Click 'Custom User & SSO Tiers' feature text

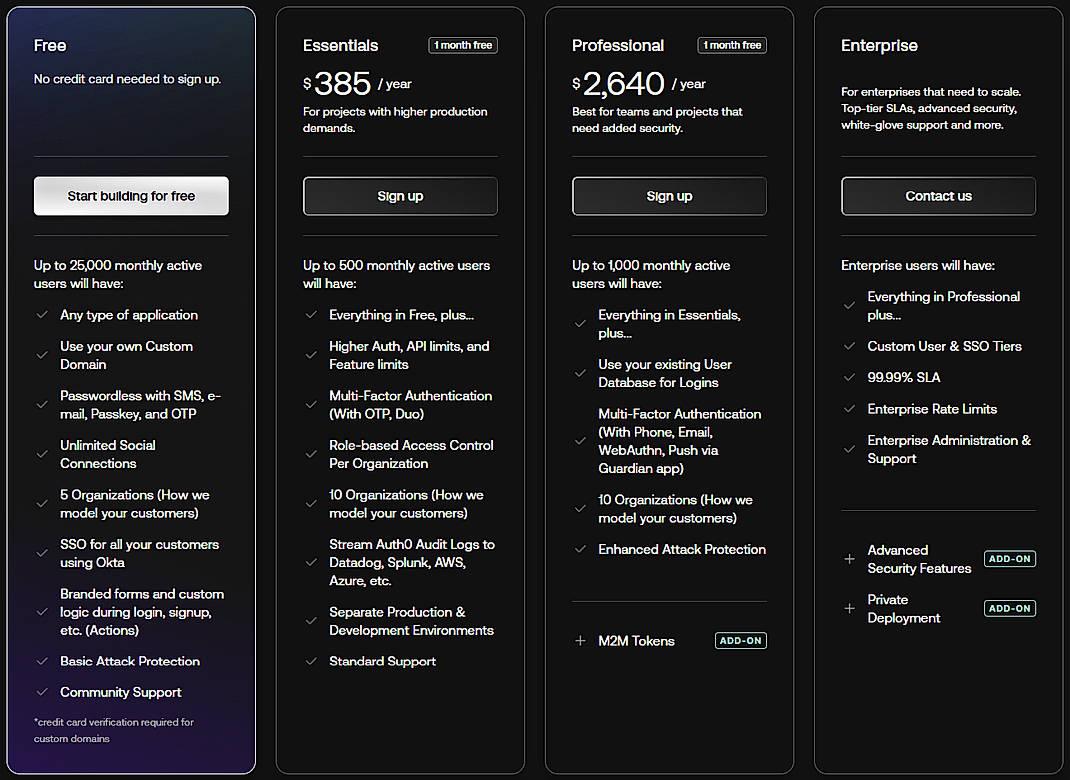[944, 346]
